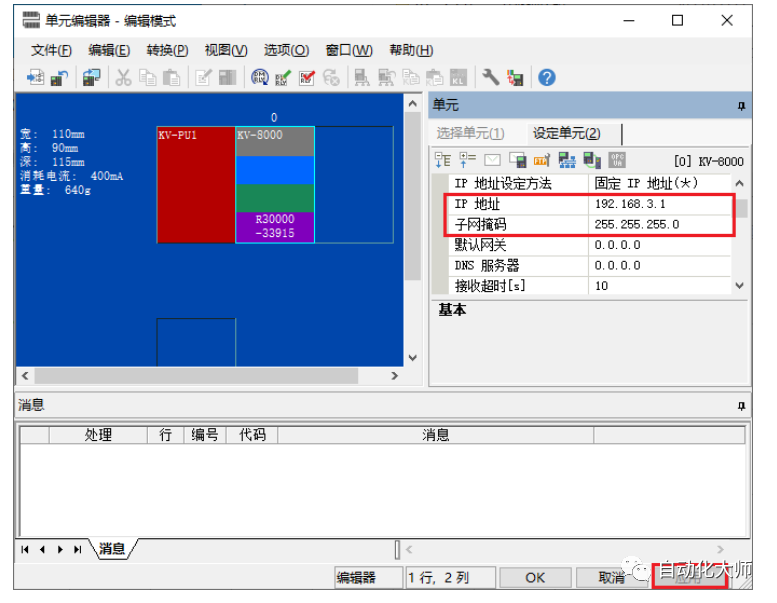The image size is (777, 603).
Task: Click the expand-all tree icon in unit panel
Action: tap(443, 160)
